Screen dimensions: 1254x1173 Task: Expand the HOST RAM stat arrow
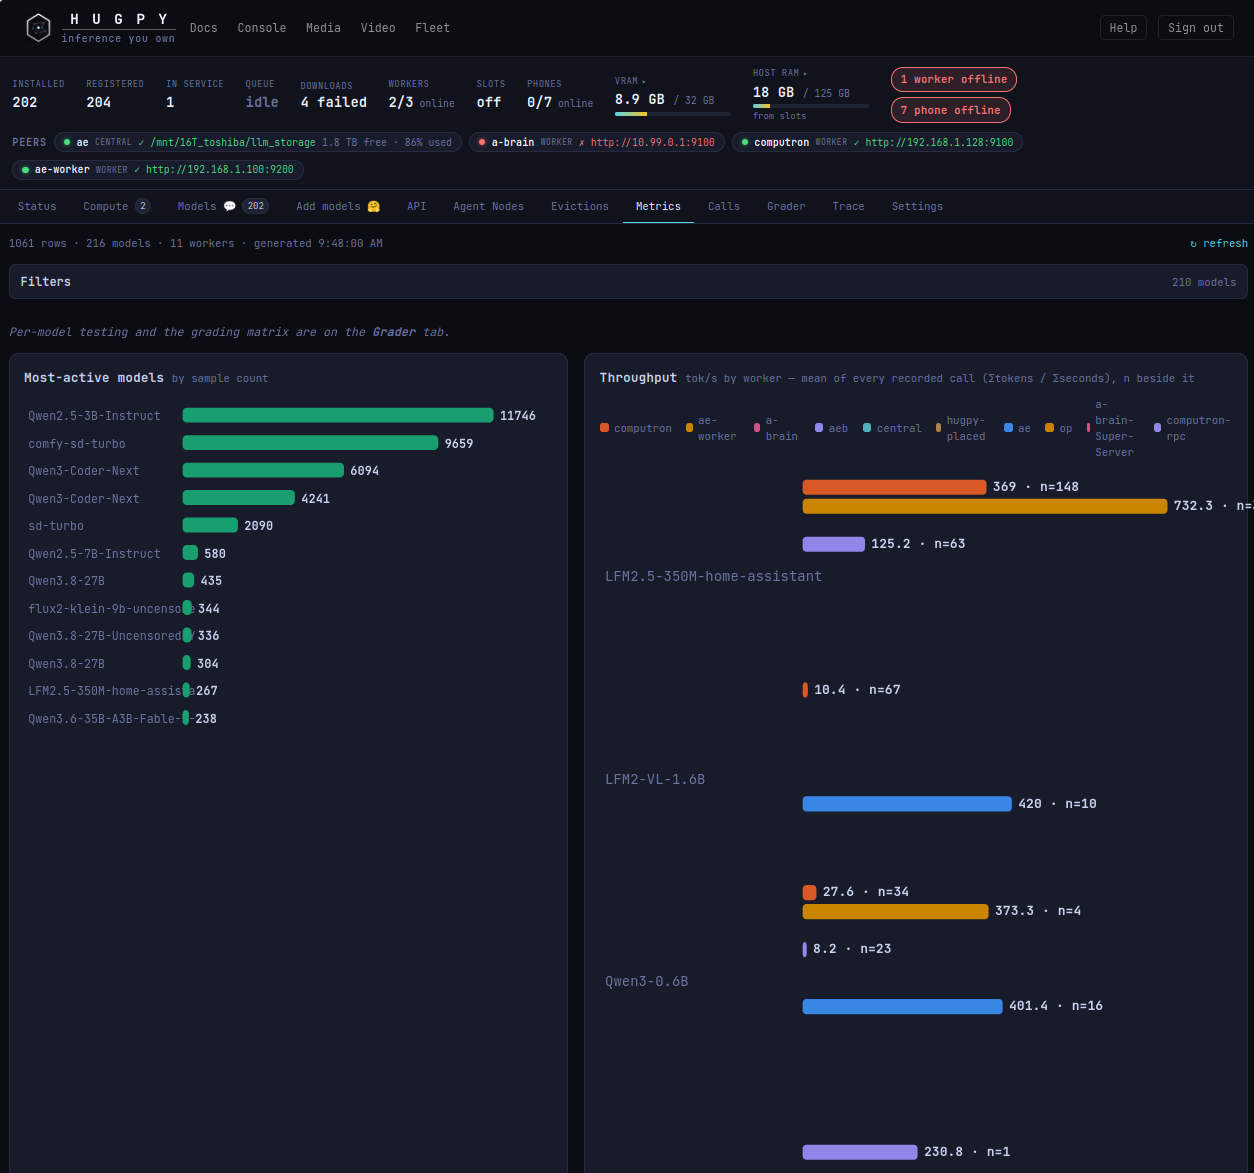[x=804, y=74]
